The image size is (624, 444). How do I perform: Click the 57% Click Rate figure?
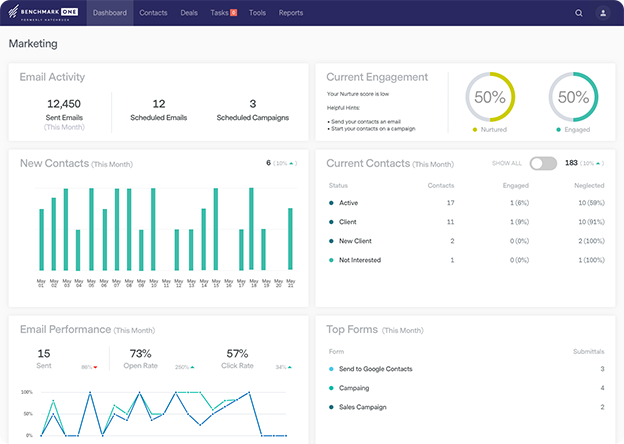click(x=237, y=353)
